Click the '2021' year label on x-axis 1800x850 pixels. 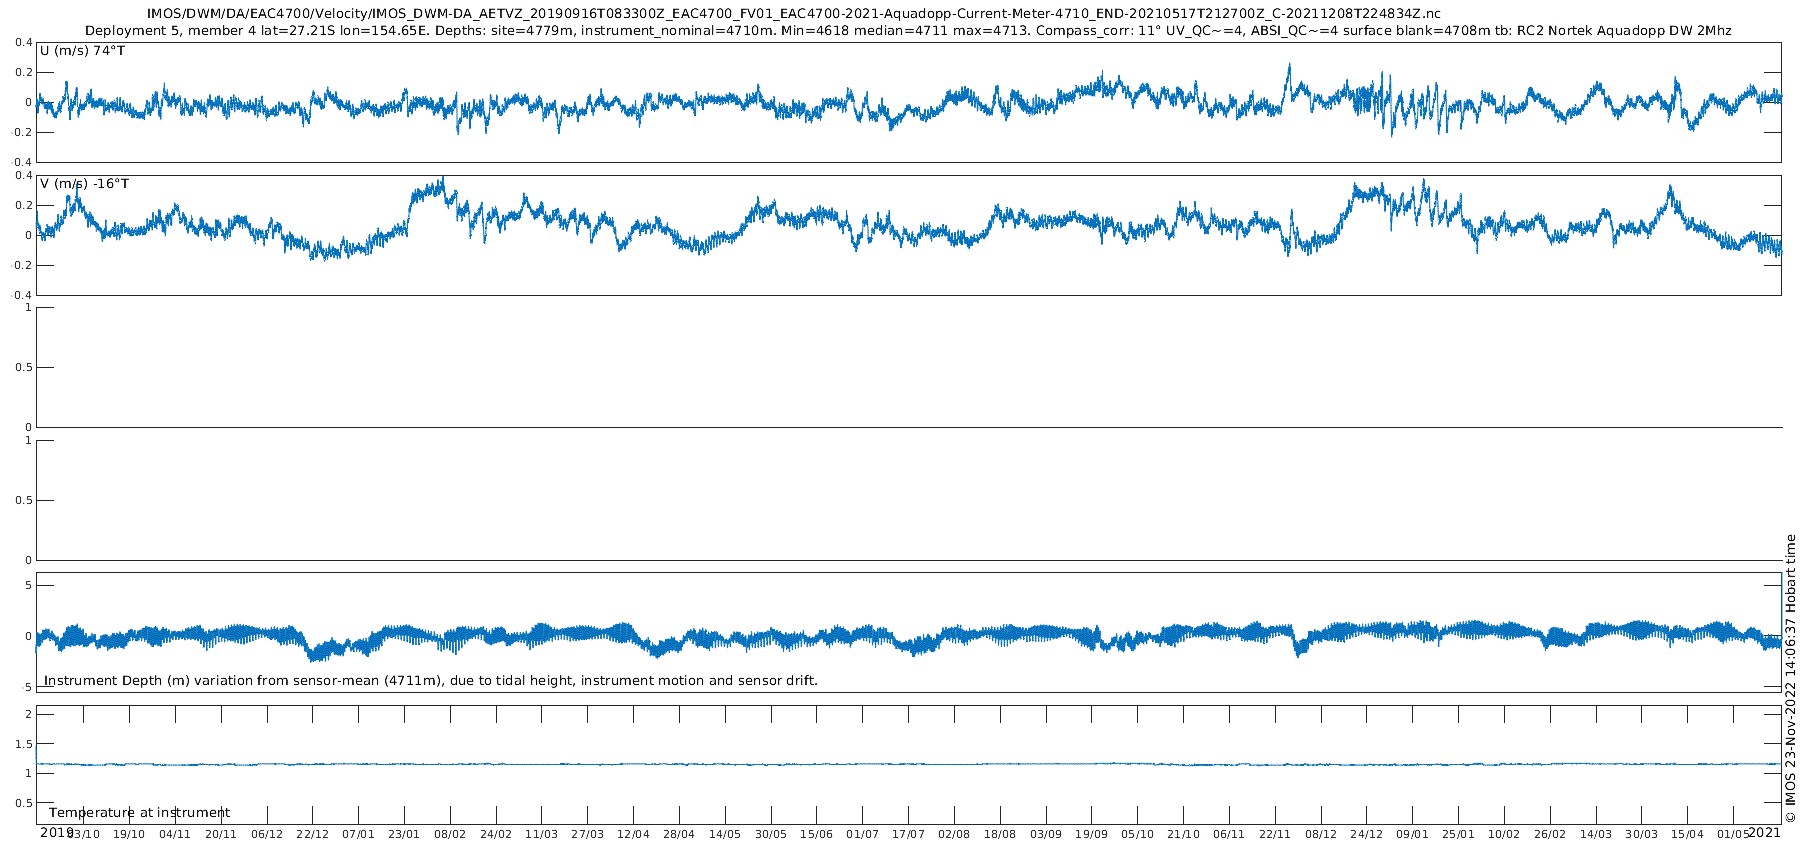point(1764,832)
